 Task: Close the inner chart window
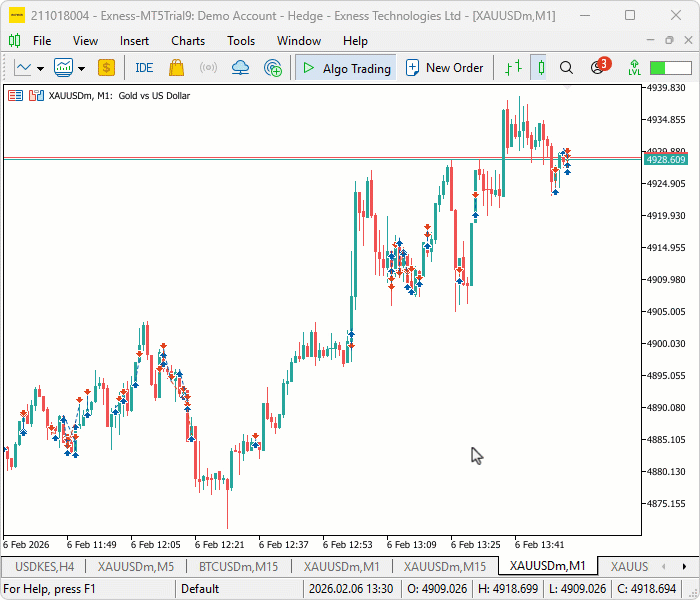pyautogui.click(x=688, y=40)
